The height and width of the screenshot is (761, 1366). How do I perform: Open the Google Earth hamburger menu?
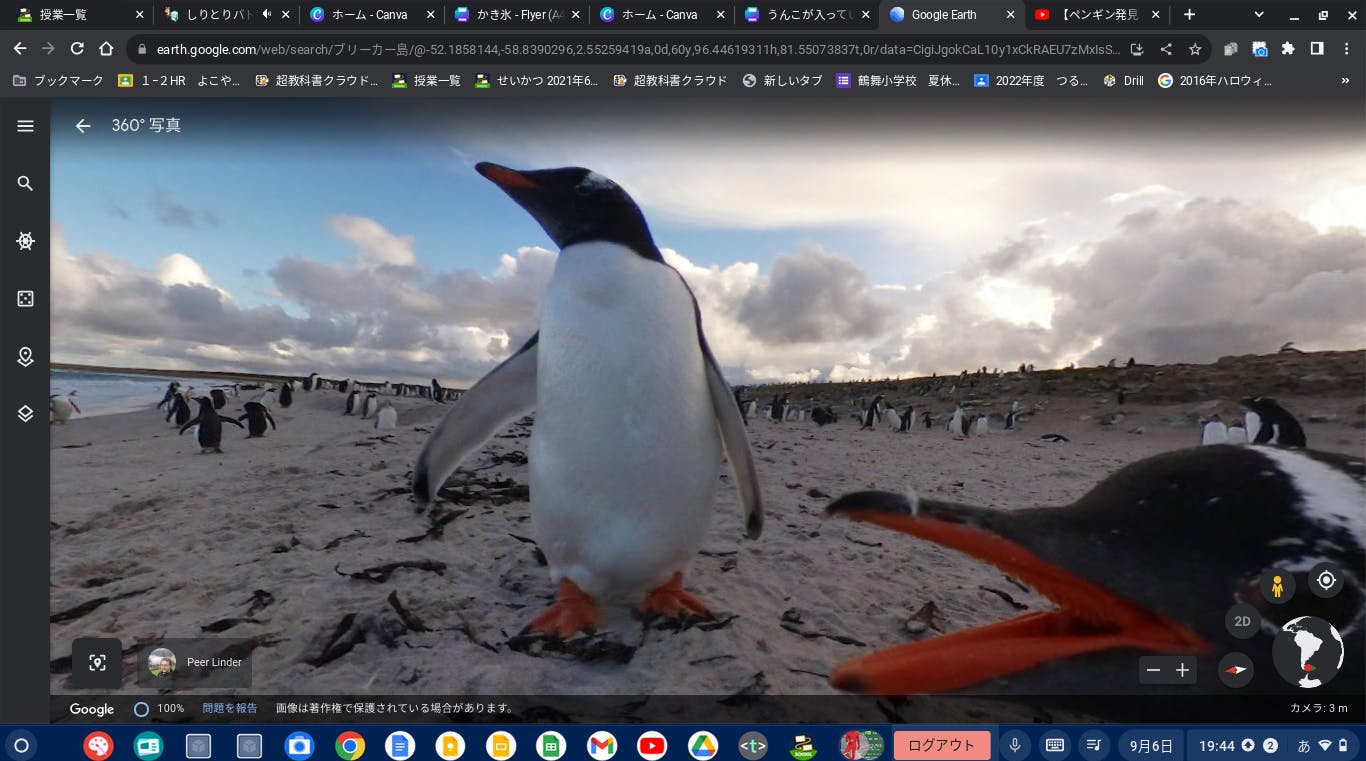tap(25, 126)
